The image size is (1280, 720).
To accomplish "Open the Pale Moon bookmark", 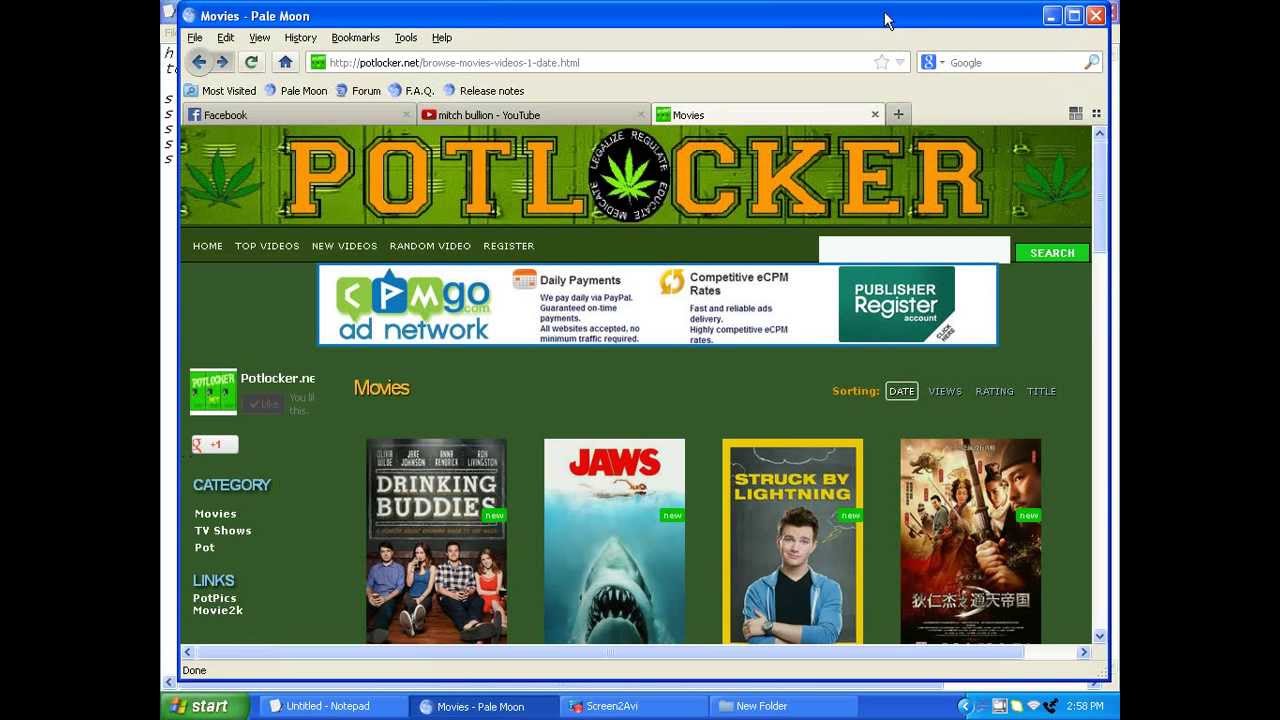I will pos(296,90).
